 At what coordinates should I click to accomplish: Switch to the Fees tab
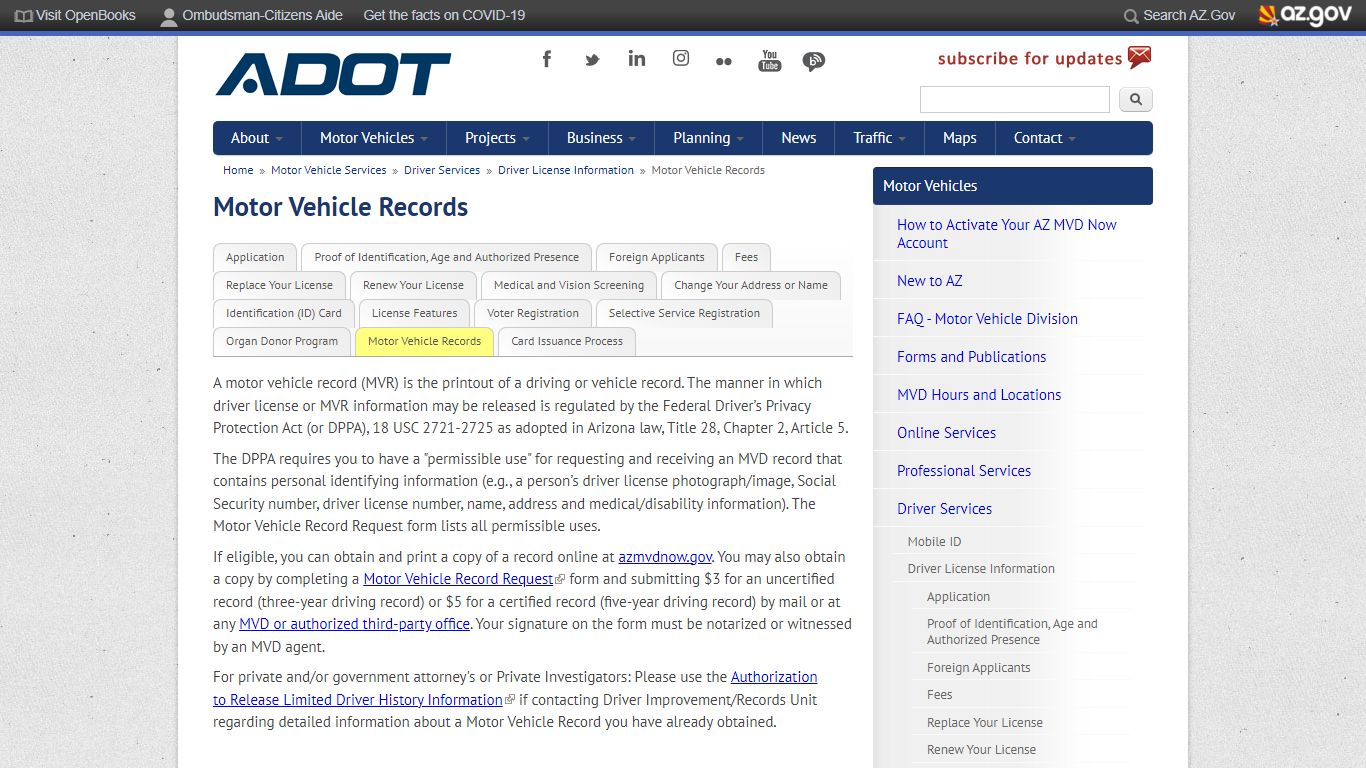coord(746,257)
